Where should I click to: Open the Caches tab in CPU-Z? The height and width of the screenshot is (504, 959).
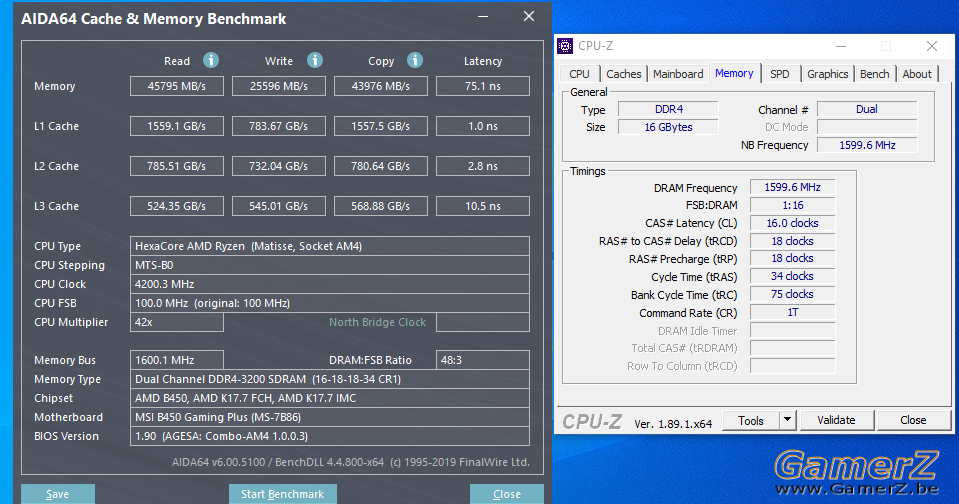point(624,74)
